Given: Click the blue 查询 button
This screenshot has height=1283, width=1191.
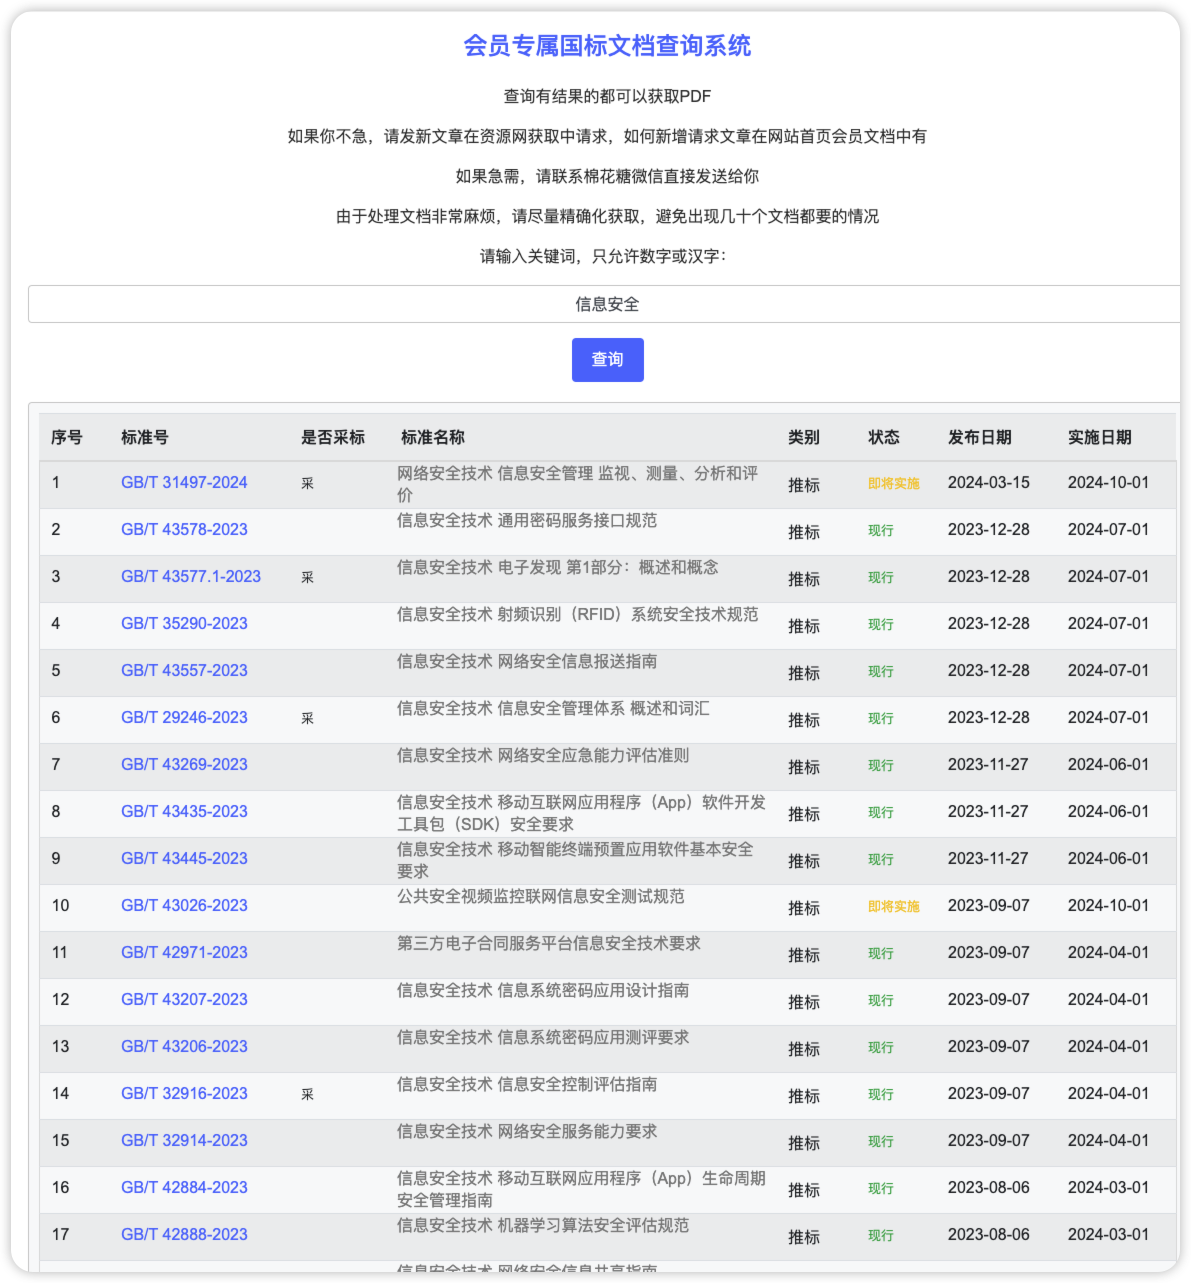Looking at the screenshot, I should point(607,360).
